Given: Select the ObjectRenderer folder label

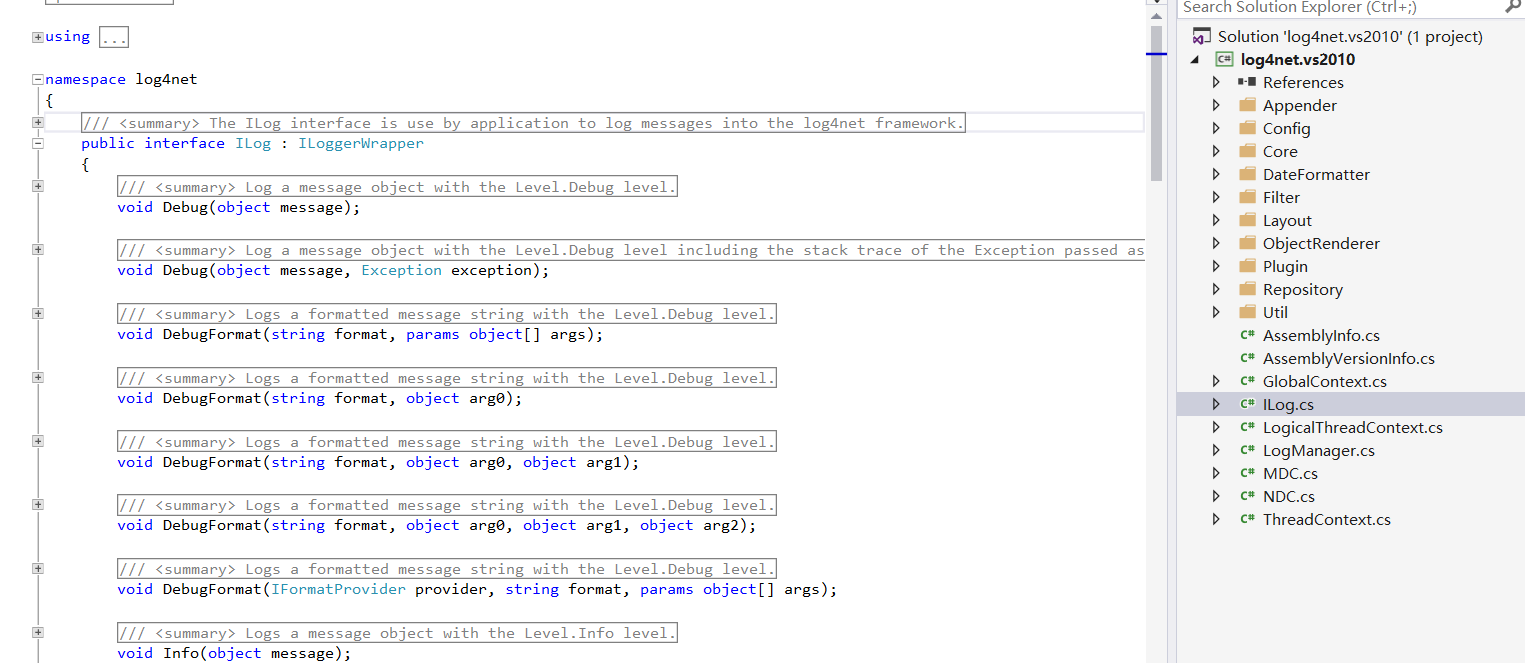Looking at the screenshot, I should pos(1321,243).
